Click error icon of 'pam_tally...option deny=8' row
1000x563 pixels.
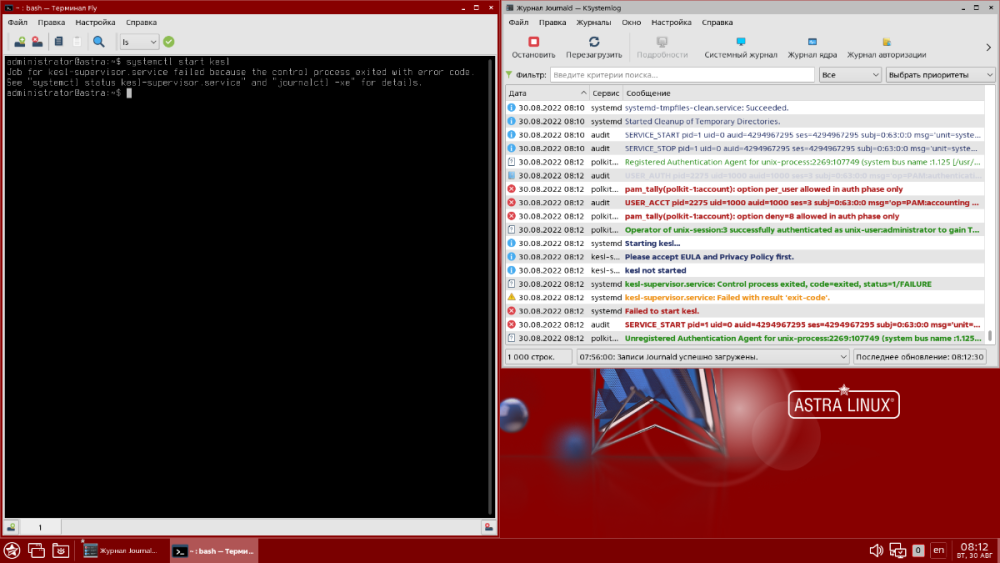click(511, 216)
